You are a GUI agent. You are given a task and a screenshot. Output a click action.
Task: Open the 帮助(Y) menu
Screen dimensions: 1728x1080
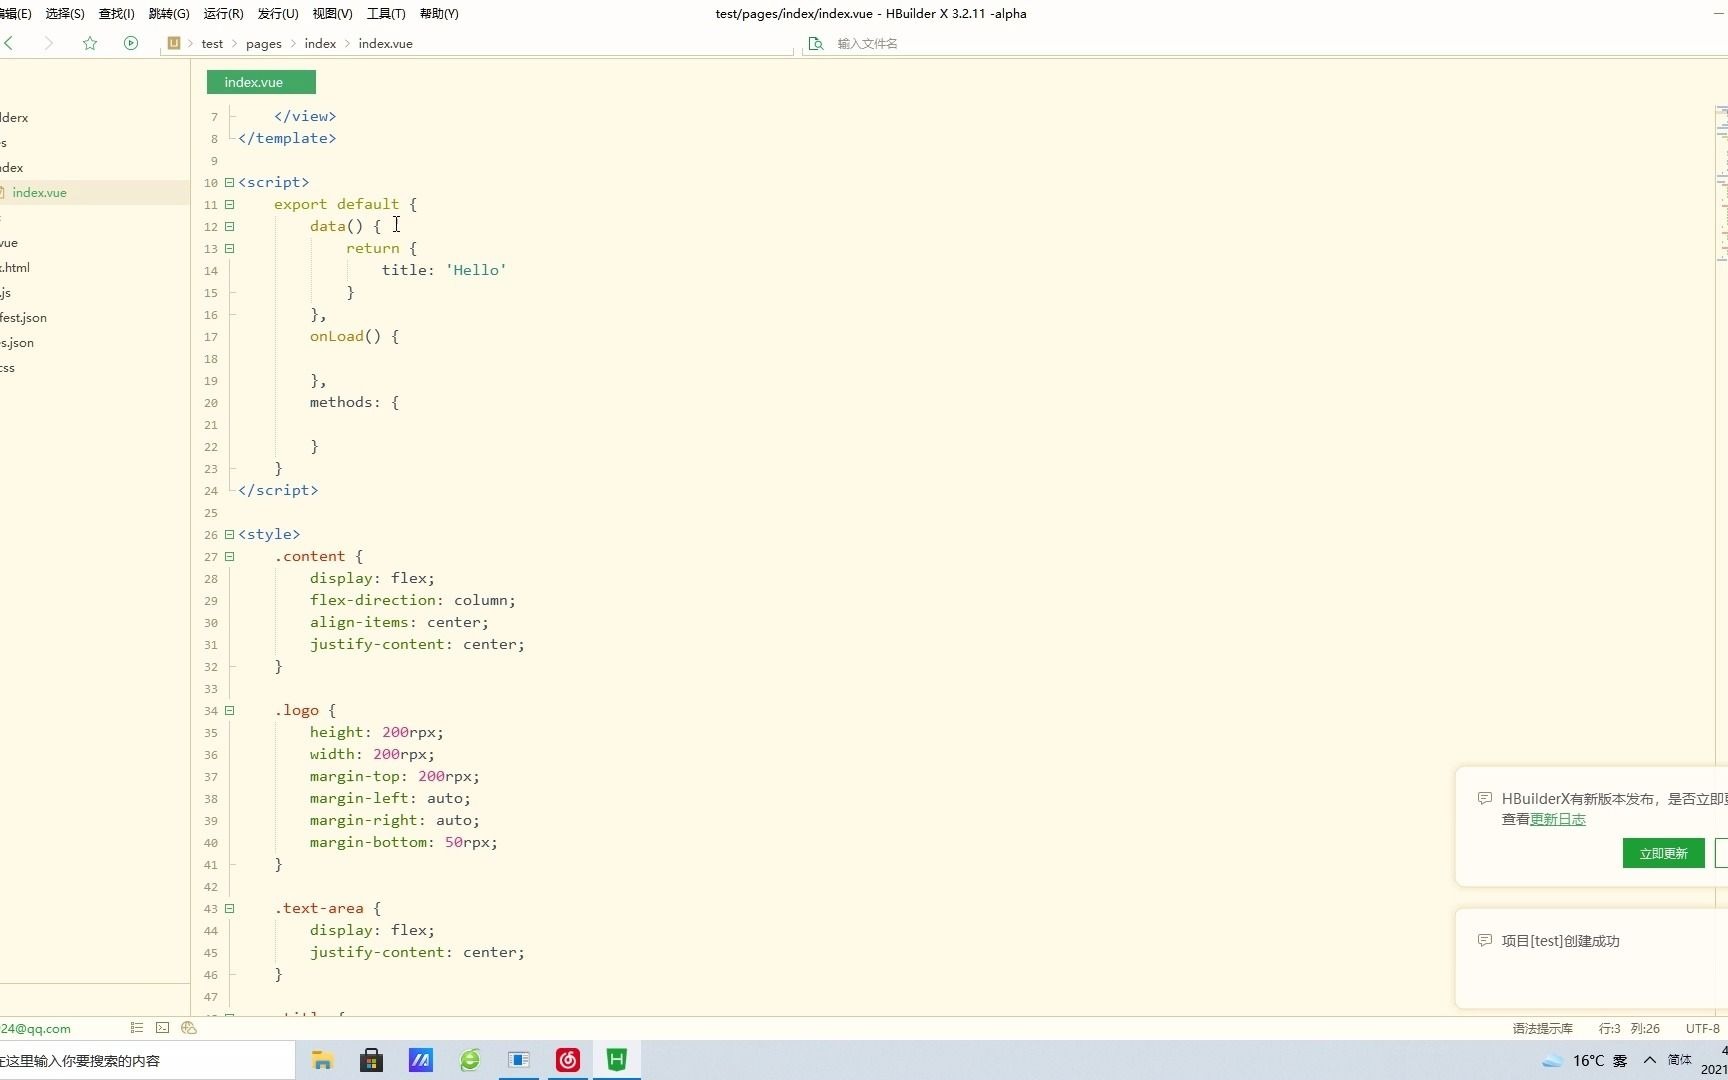tap(439, 14)
